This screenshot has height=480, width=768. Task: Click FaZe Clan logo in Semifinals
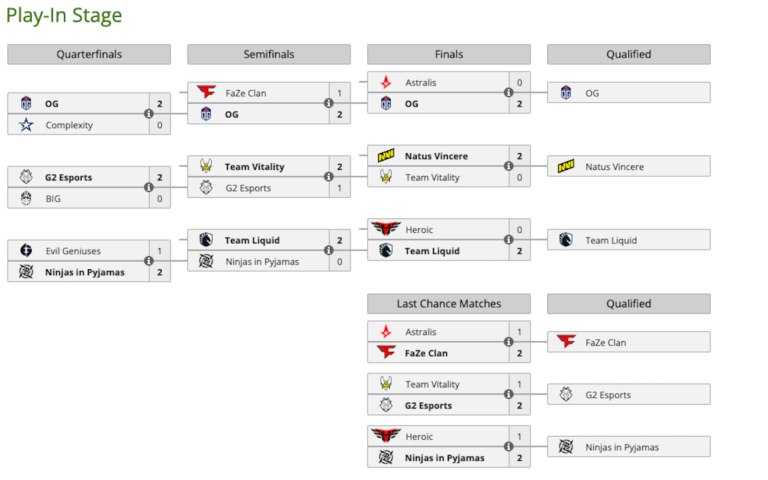coord(206,93)
